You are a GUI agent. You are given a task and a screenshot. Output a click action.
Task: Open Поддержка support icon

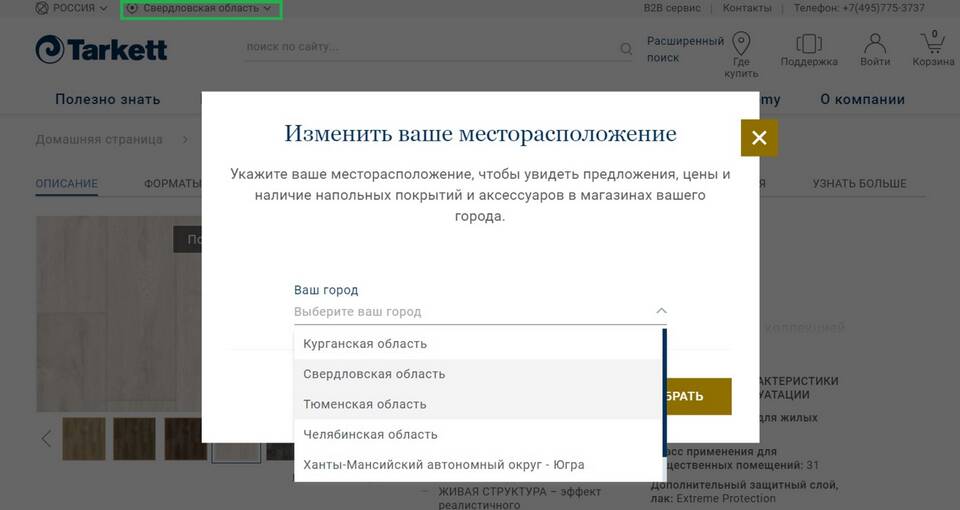click(809, 50)
